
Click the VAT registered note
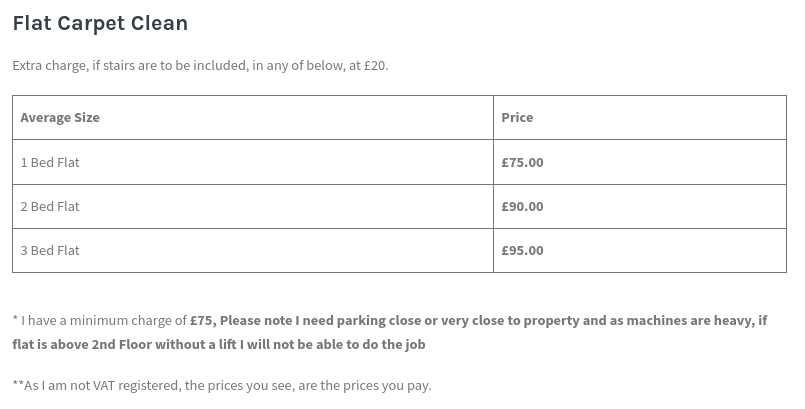222,385
